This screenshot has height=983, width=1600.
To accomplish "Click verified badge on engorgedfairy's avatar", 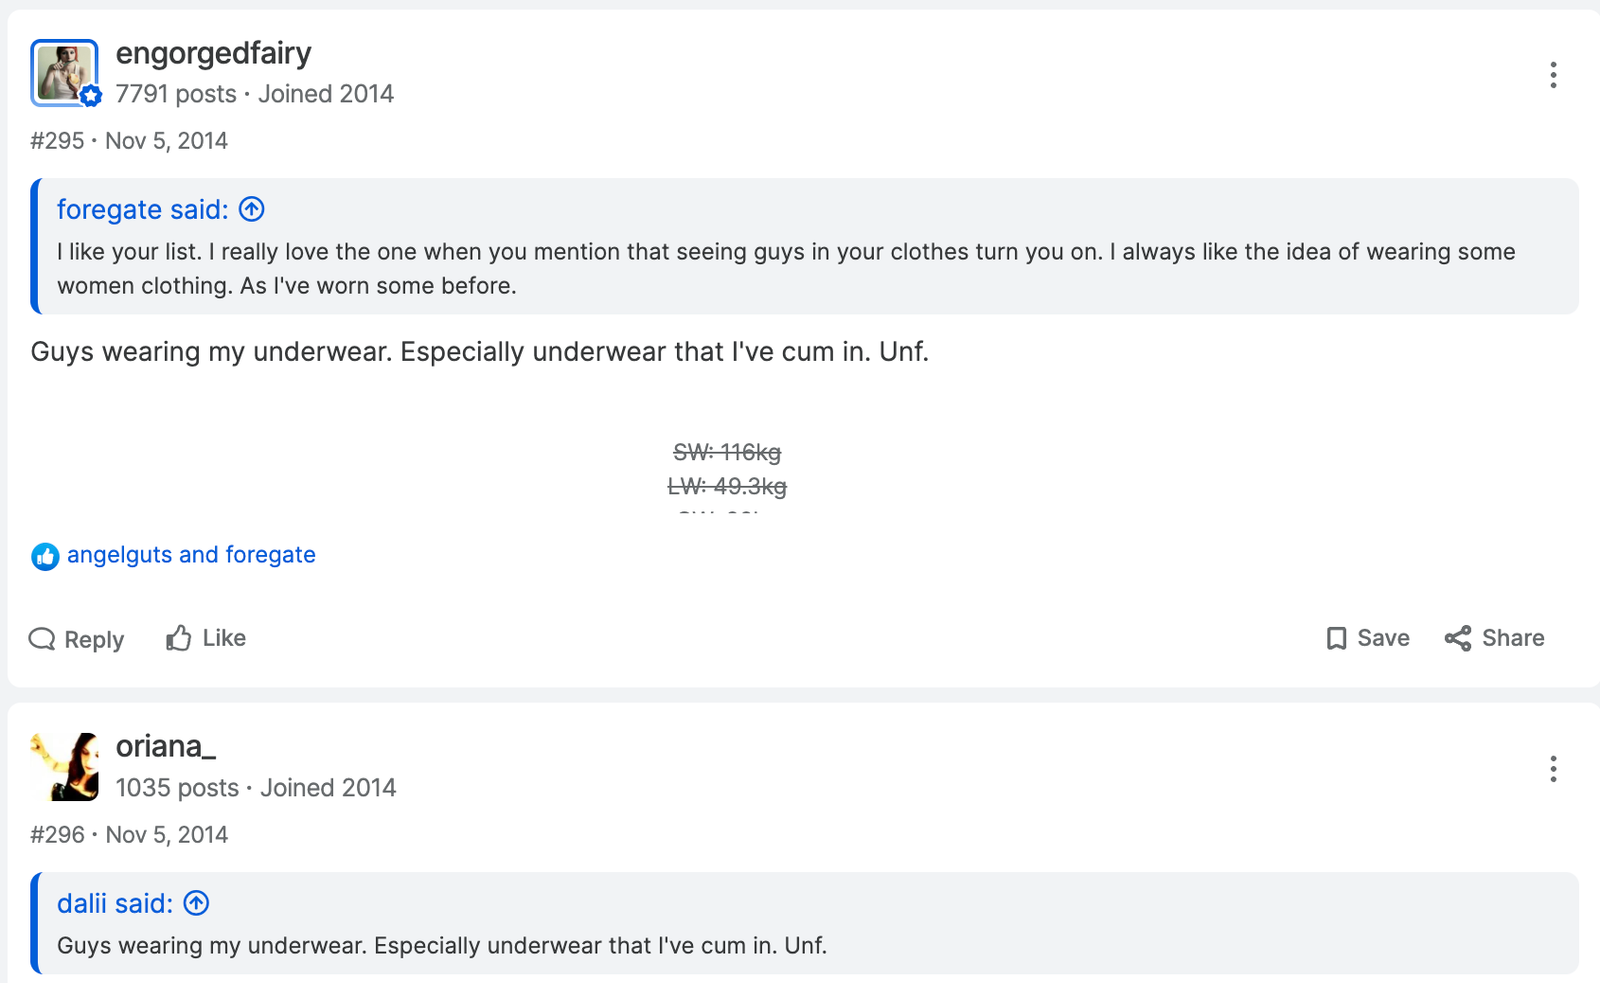I will pyautogui.click(x=91, y=96).
